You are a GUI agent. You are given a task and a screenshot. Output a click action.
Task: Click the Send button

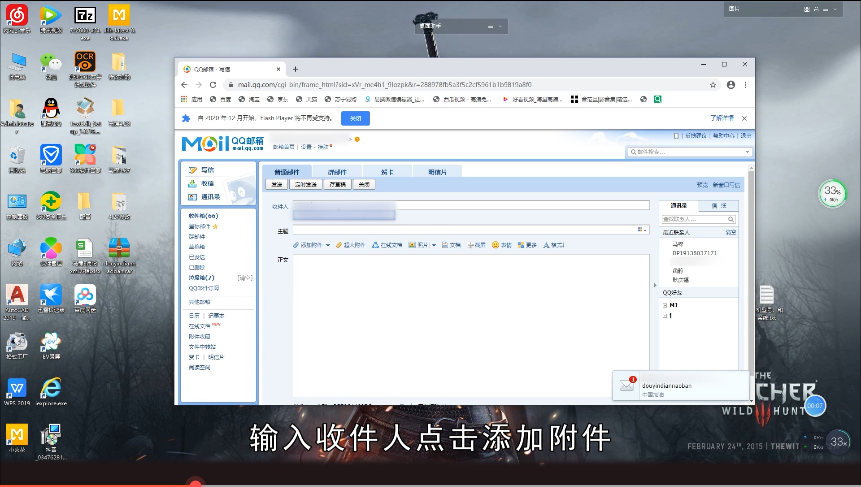point(277,184)
